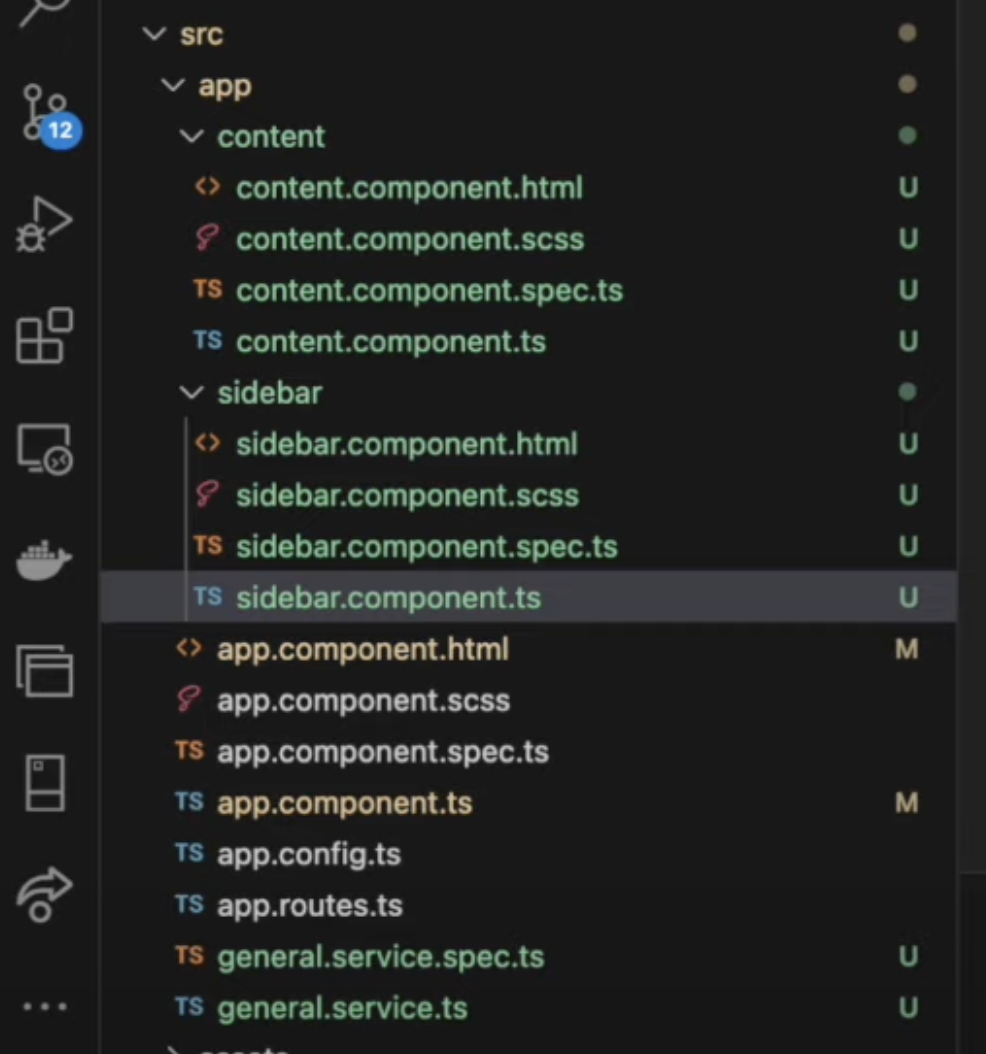This screenshot has height=1054, width=986.
Task: Open content.component.html file
Action: (408, 188)
